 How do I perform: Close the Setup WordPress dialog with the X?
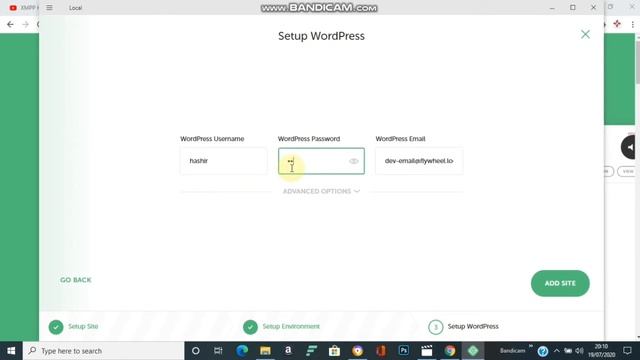[x=585, y=34]
